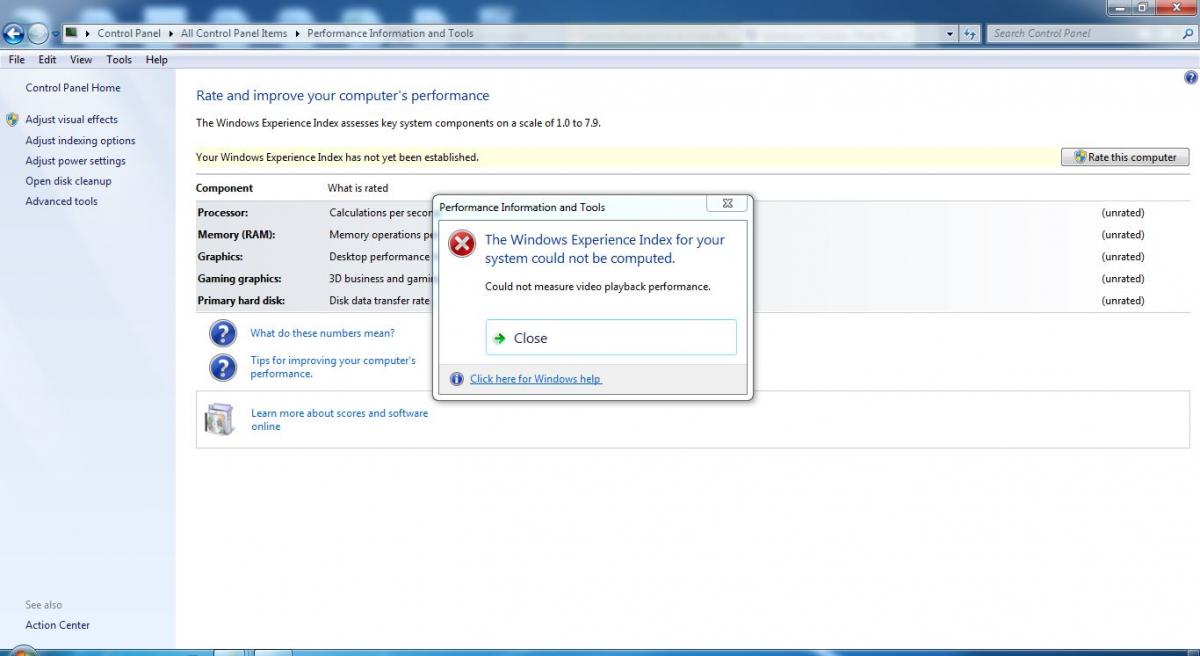This screenshot has height=656, width=1200.
Task: Open Learn more about scores and software online
Action: click(x=339, y=420)
